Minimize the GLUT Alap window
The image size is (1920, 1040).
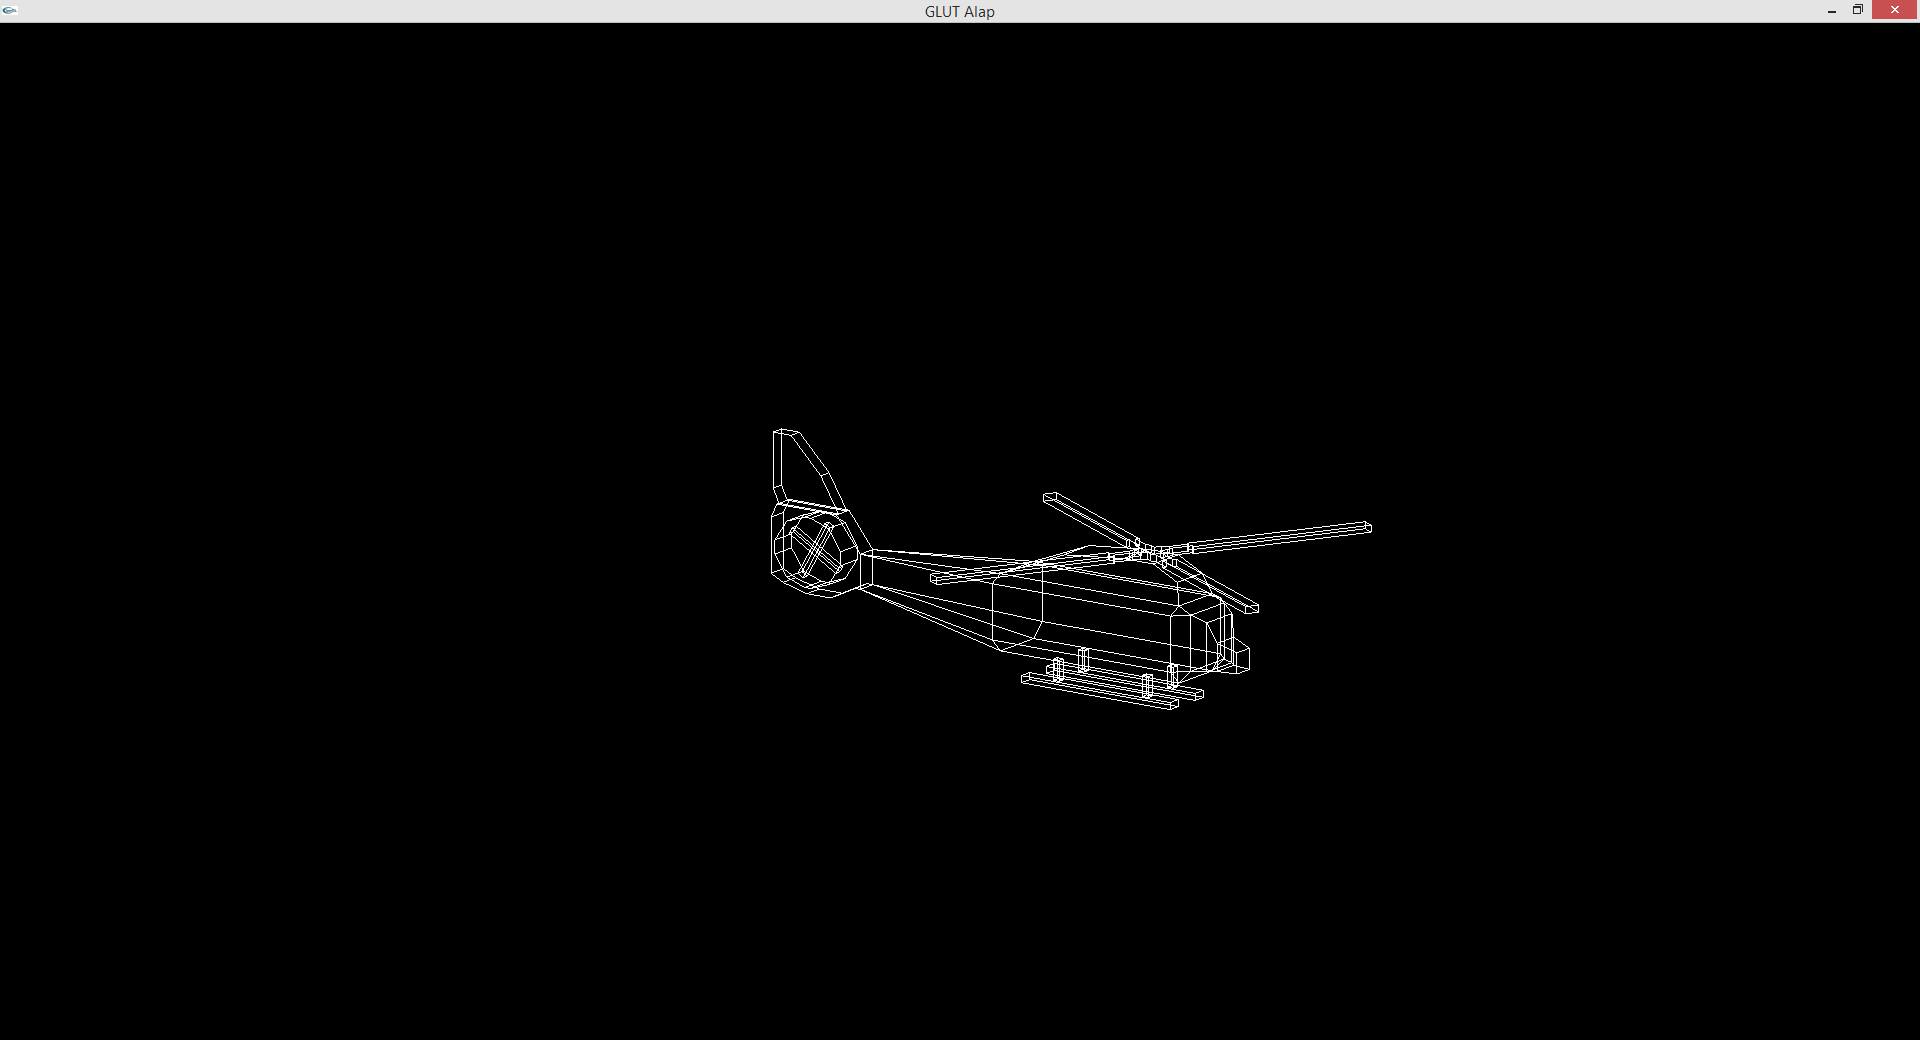click(1831, 11)
